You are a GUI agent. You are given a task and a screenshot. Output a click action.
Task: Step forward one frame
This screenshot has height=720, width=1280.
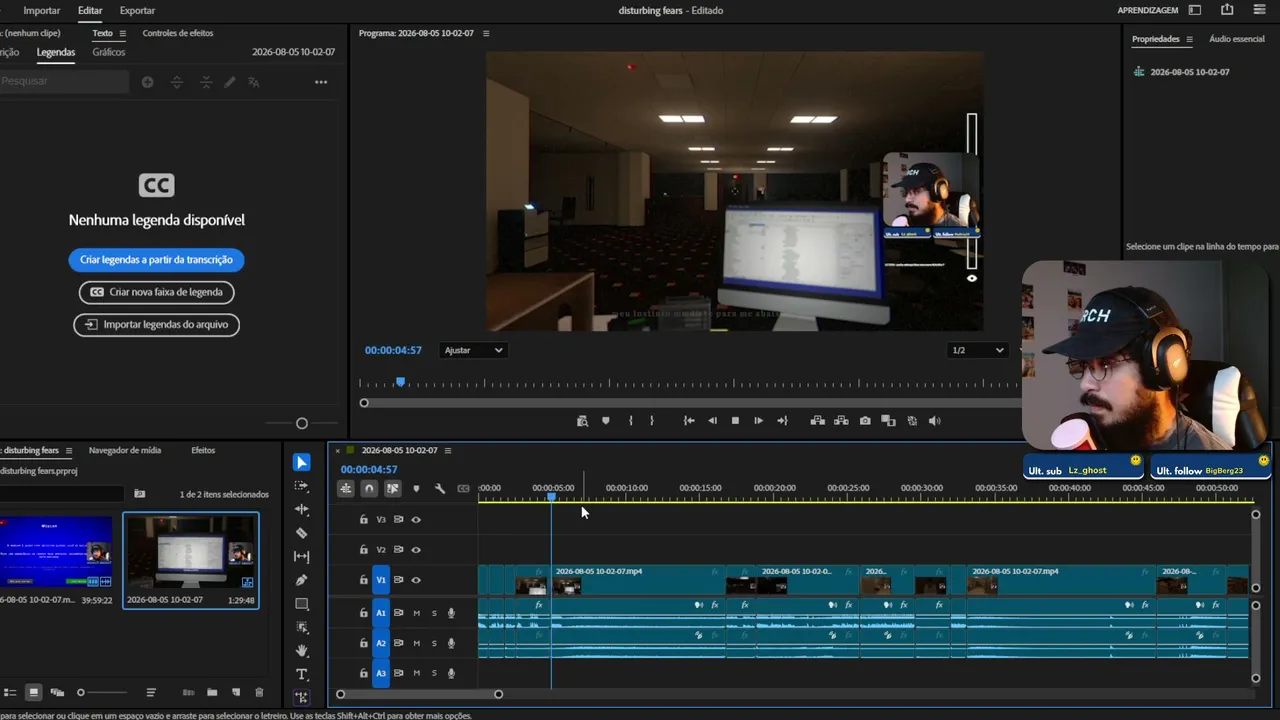(758, 421)
